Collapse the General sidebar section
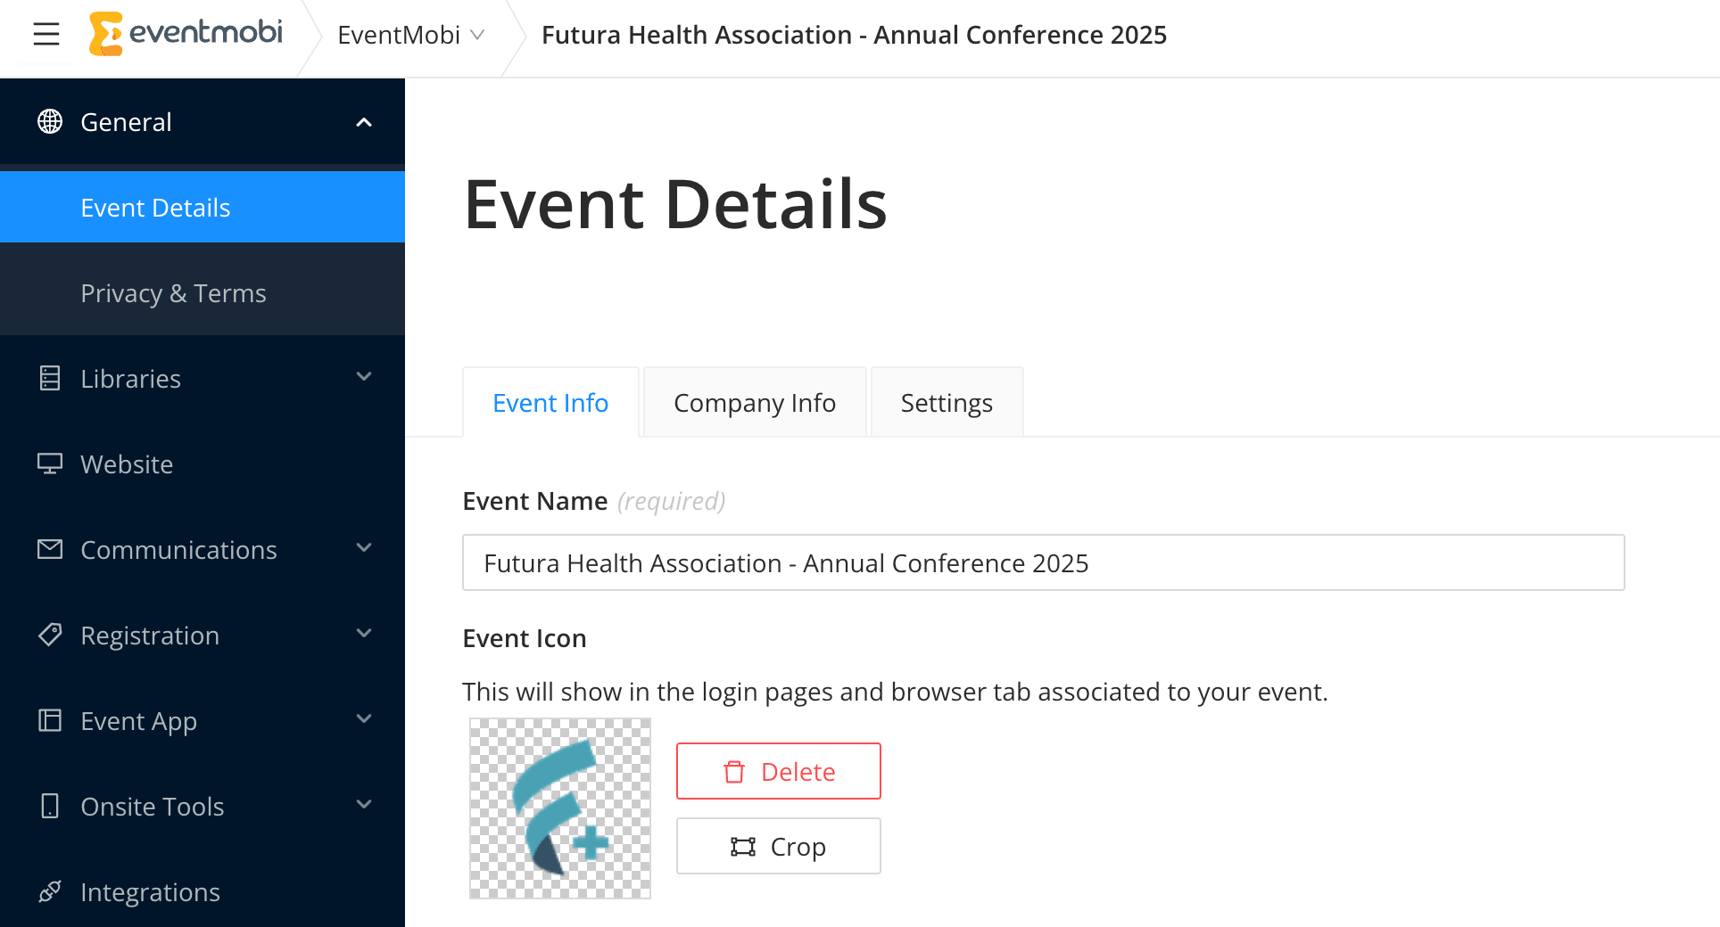This screenshot has width=1720, height=927. tap(363, 121)
